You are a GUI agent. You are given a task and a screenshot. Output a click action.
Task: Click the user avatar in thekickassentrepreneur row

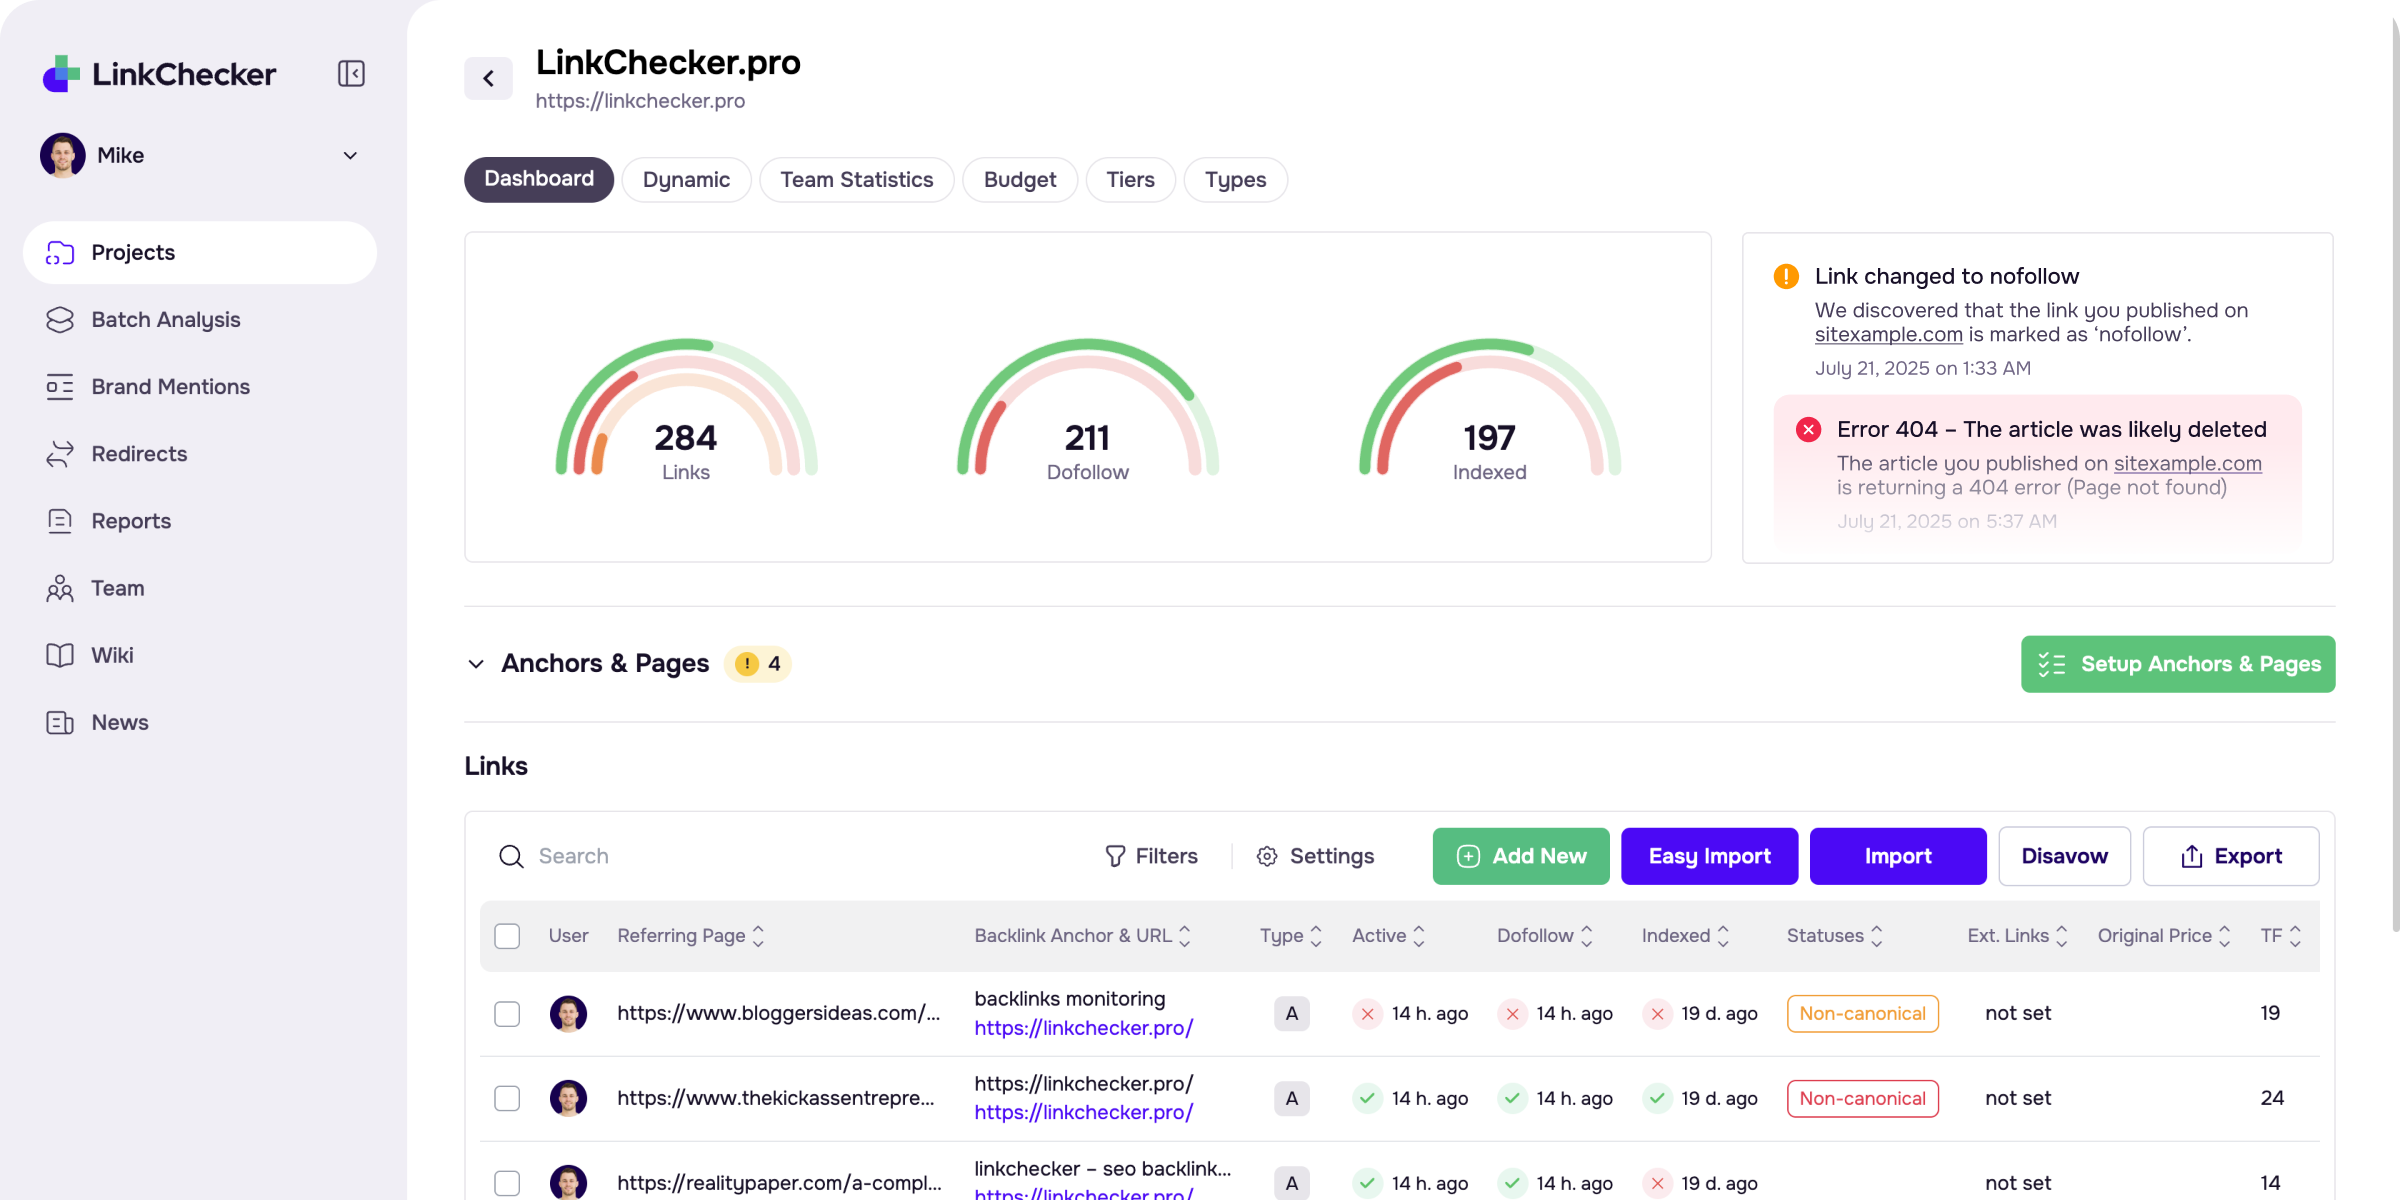click(x=568, y=1098)
